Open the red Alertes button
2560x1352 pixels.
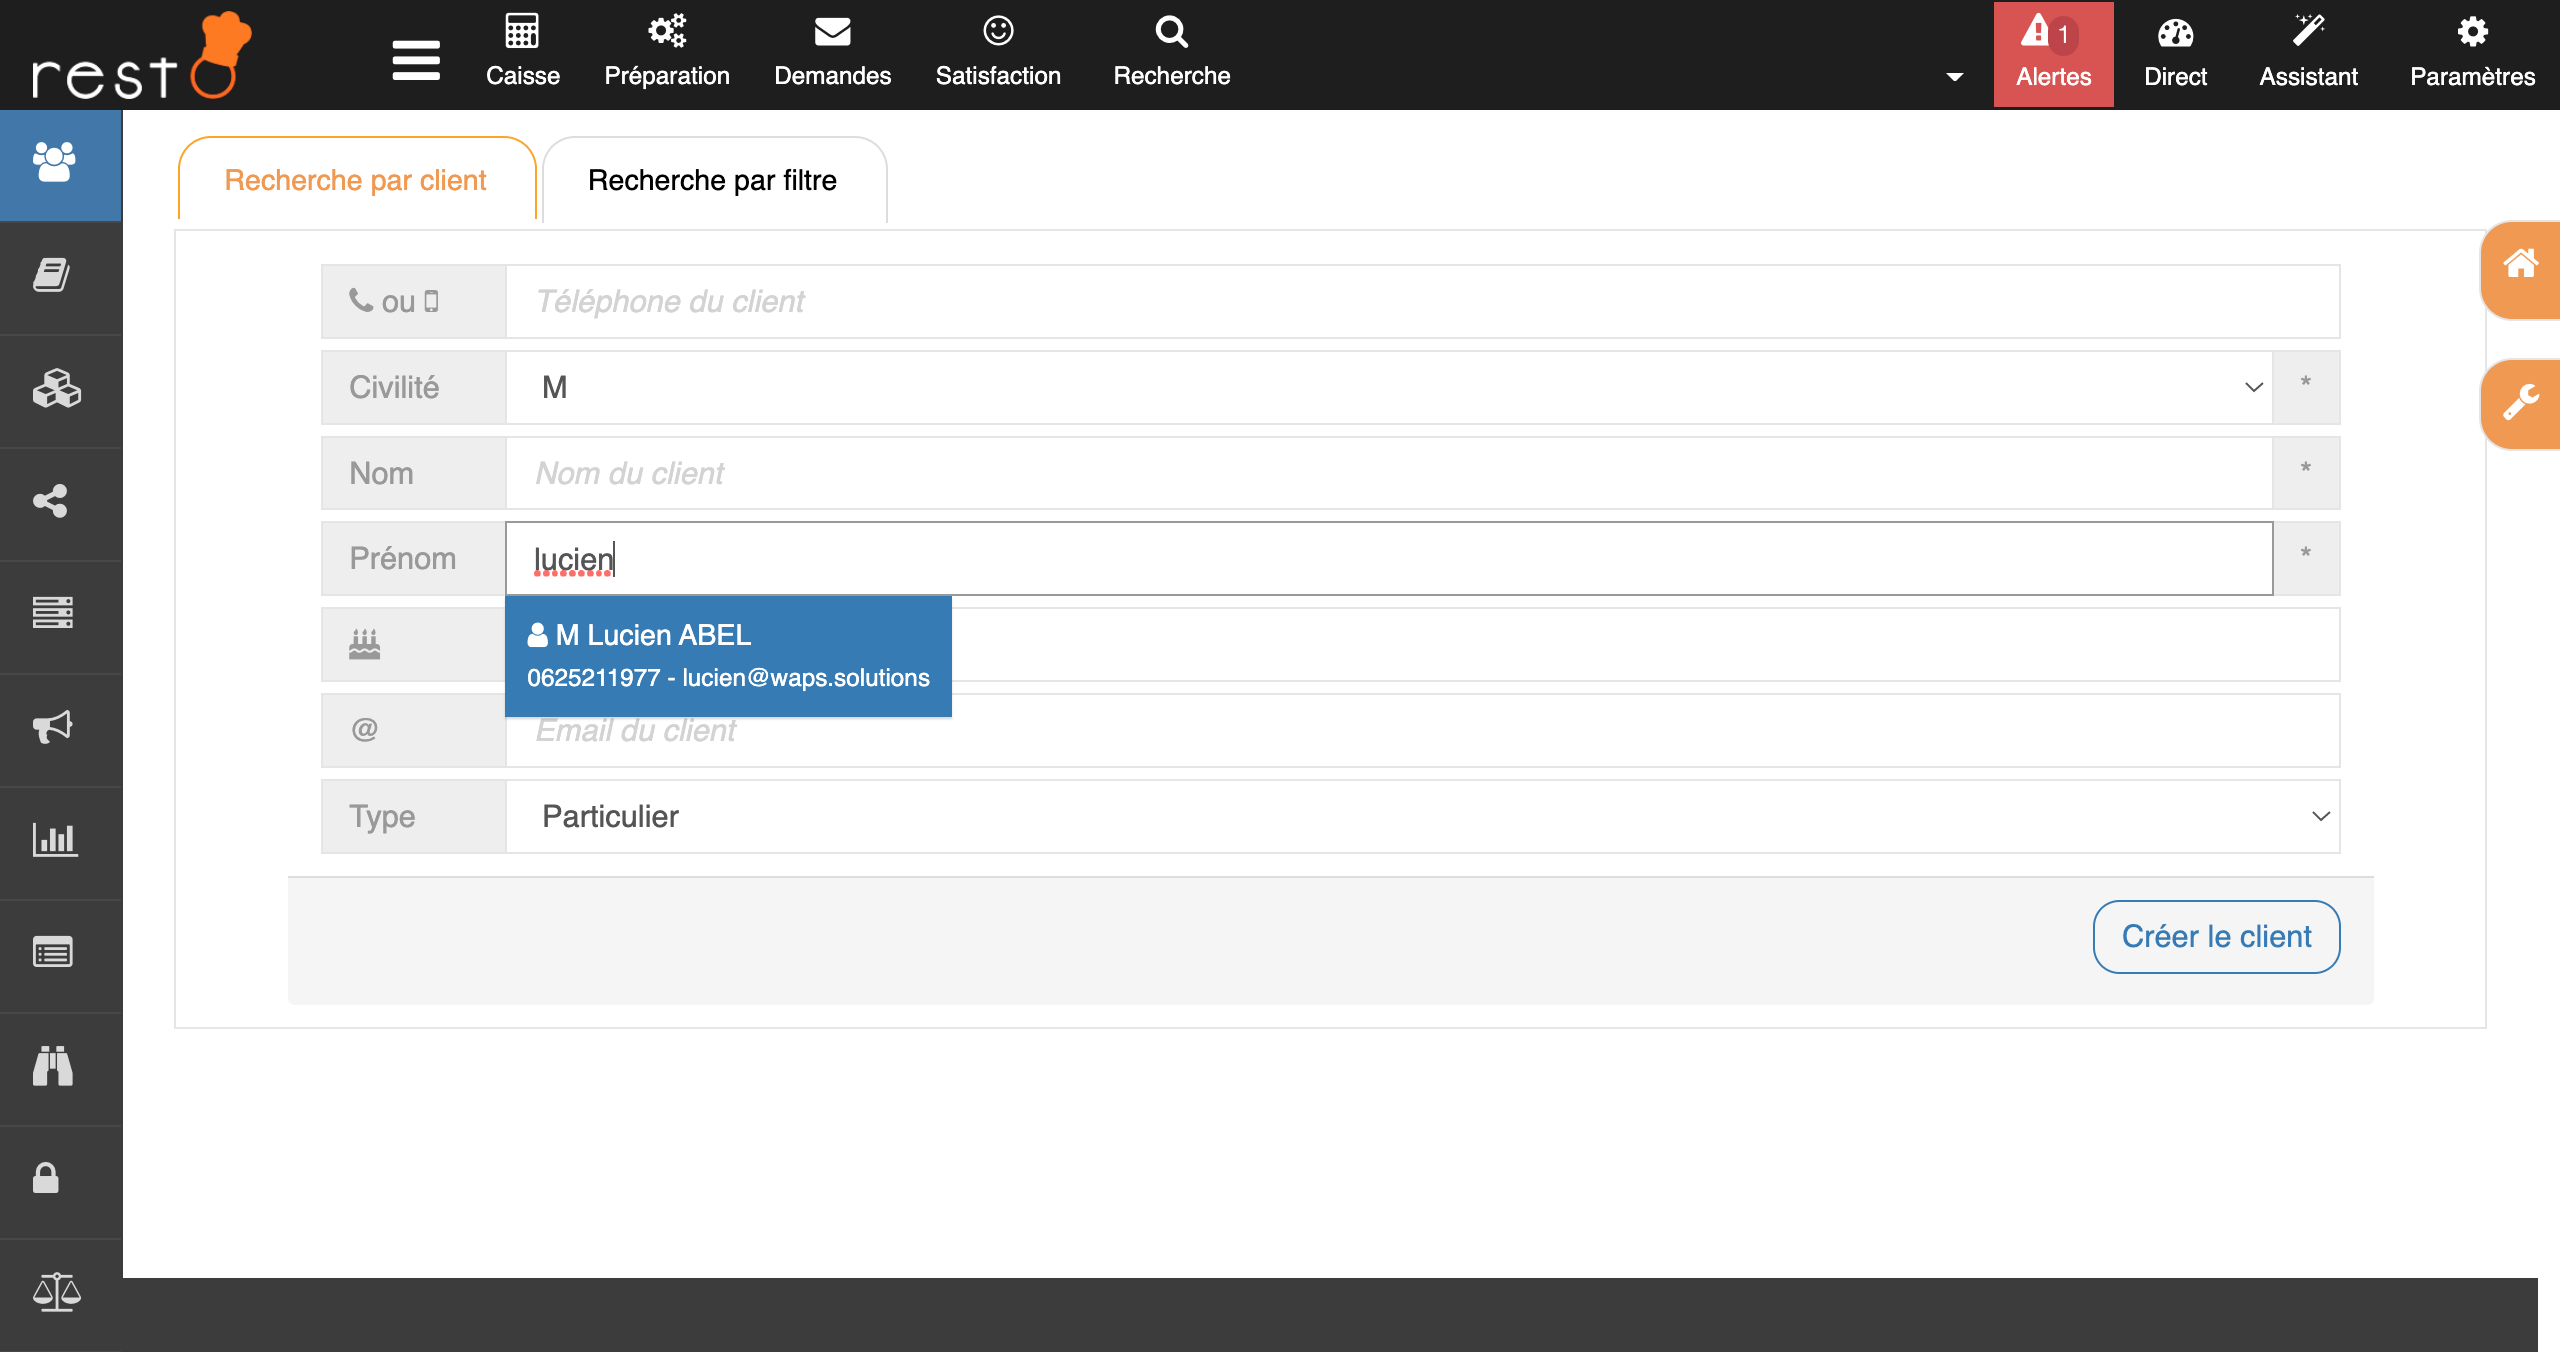tap(2053, 54)
